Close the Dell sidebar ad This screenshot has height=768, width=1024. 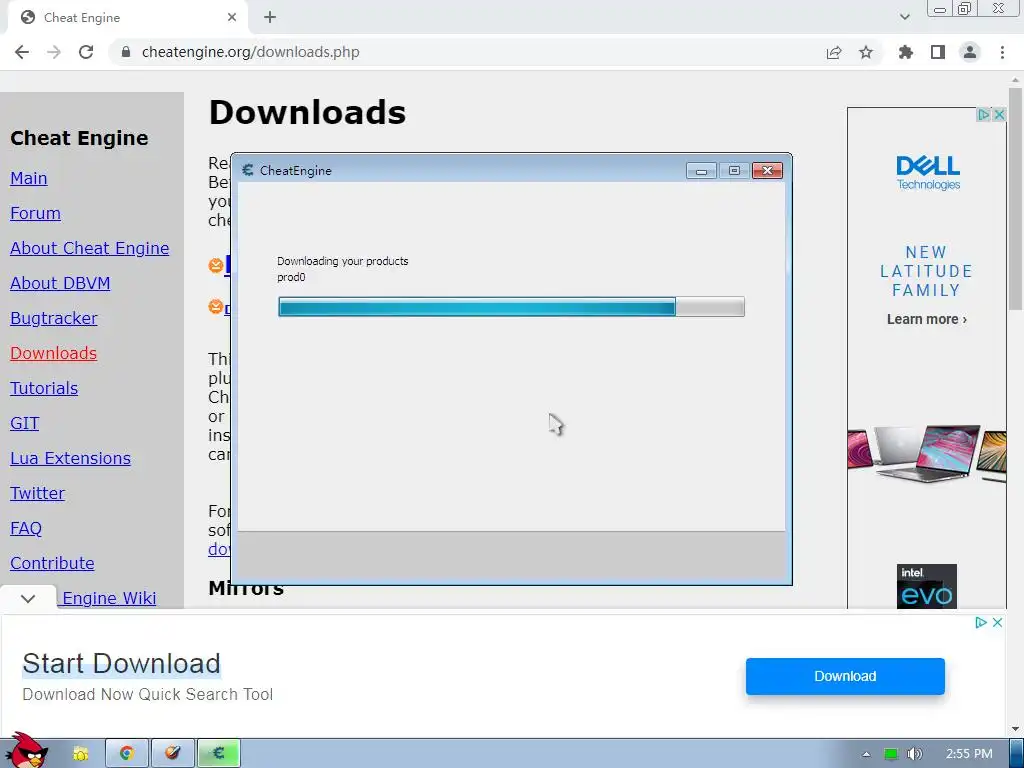click(x=999, y=115)
